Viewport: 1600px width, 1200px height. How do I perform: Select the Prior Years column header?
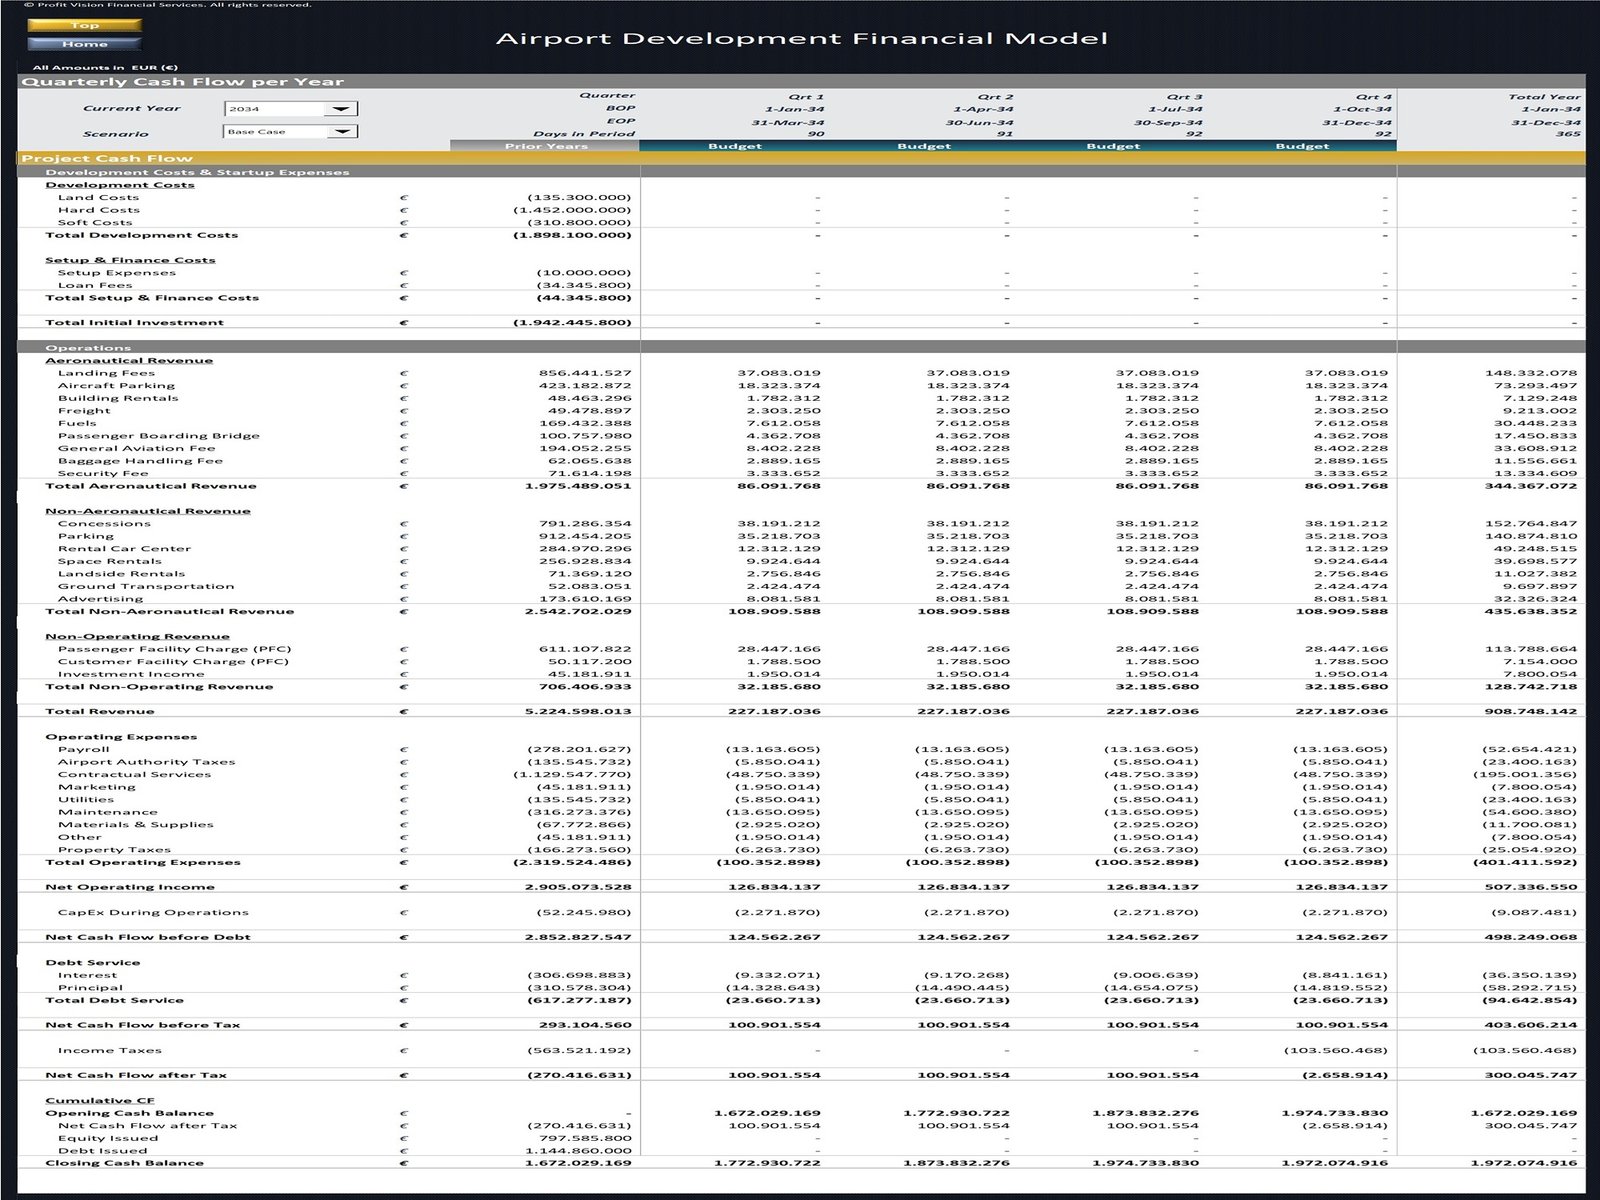(545, 146)
